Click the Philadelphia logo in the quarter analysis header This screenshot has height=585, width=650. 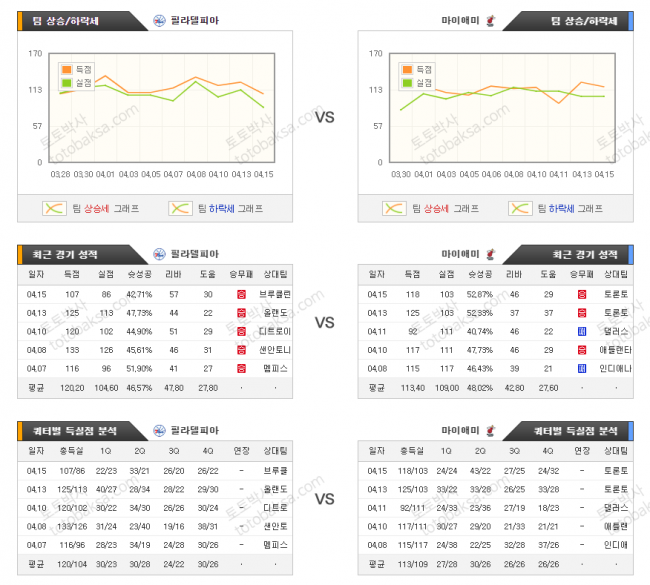pos(160,430)
